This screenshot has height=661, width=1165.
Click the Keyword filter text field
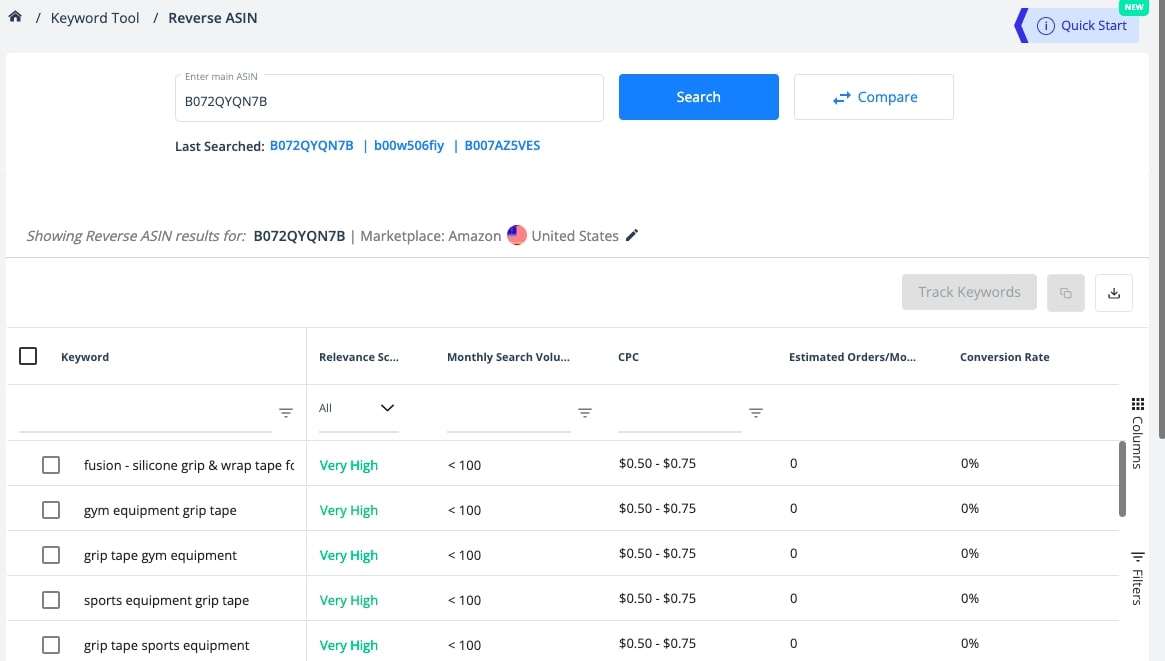coord(146,413)
